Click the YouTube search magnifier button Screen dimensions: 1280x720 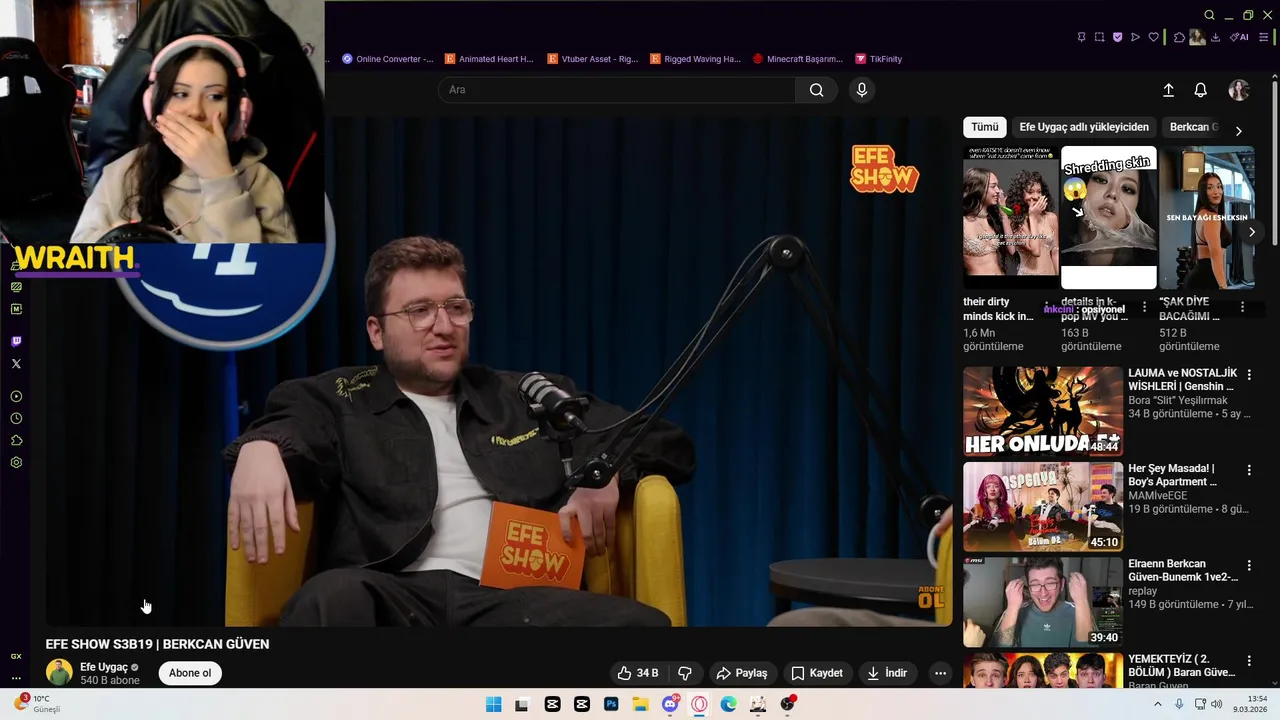pyautogui.click(x=816, y=90)
